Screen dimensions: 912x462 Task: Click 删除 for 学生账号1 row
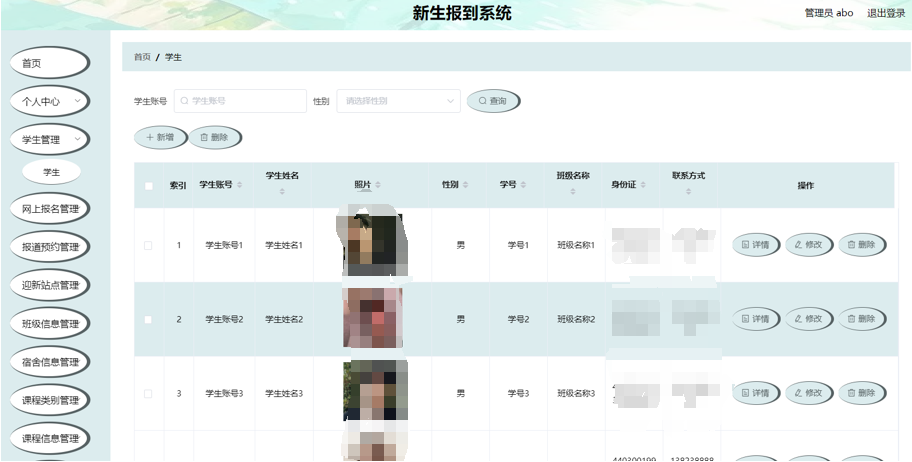pos(862,245)
